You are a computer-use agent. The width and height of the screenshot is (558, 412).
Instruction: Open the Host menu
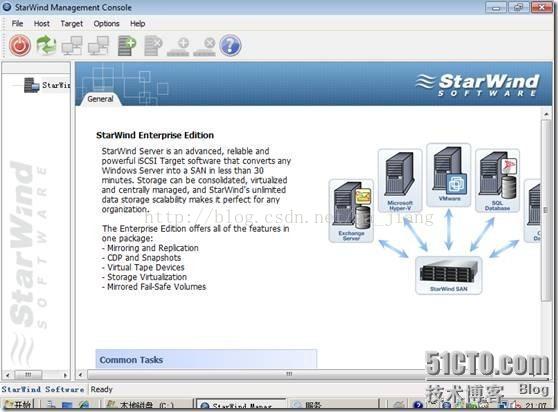click(42, 23)
